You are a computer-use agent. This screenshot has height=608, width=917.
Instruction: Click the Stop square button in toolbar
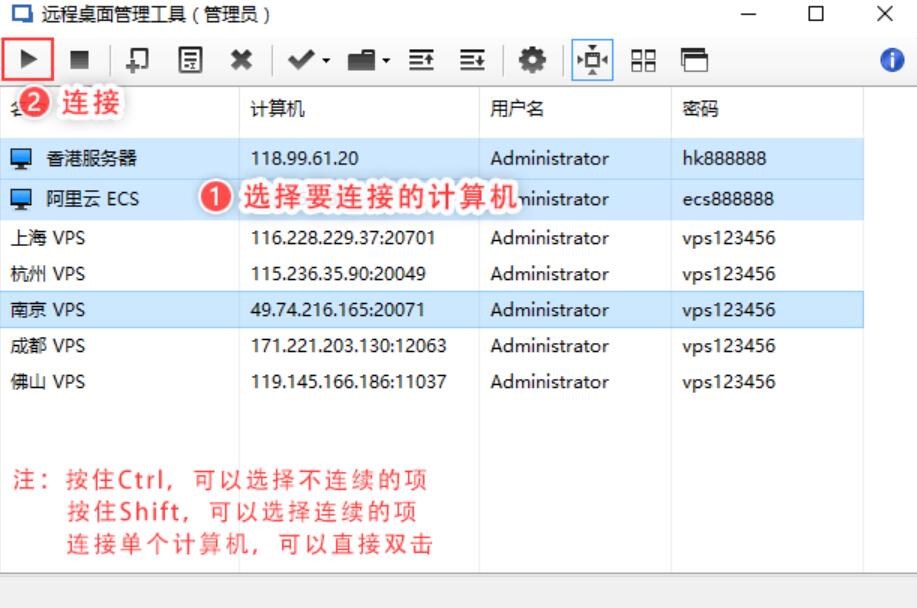(79, 60)
